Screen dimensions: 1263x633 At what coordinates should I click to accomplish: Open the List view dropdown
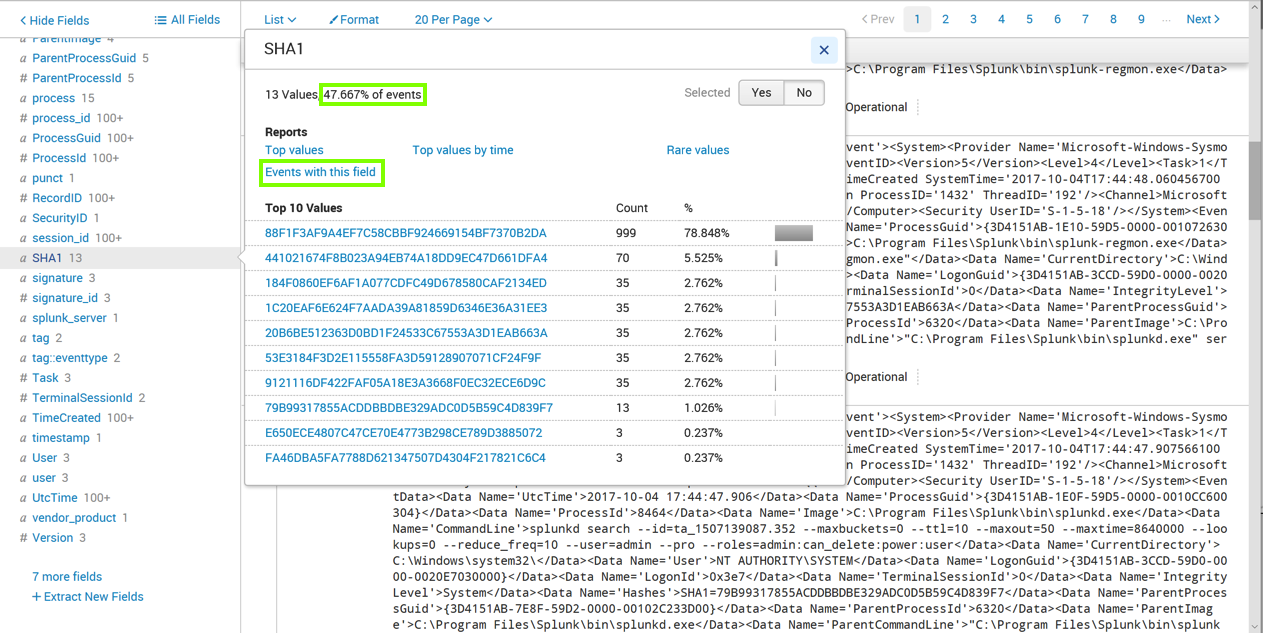tap(280, 20)
